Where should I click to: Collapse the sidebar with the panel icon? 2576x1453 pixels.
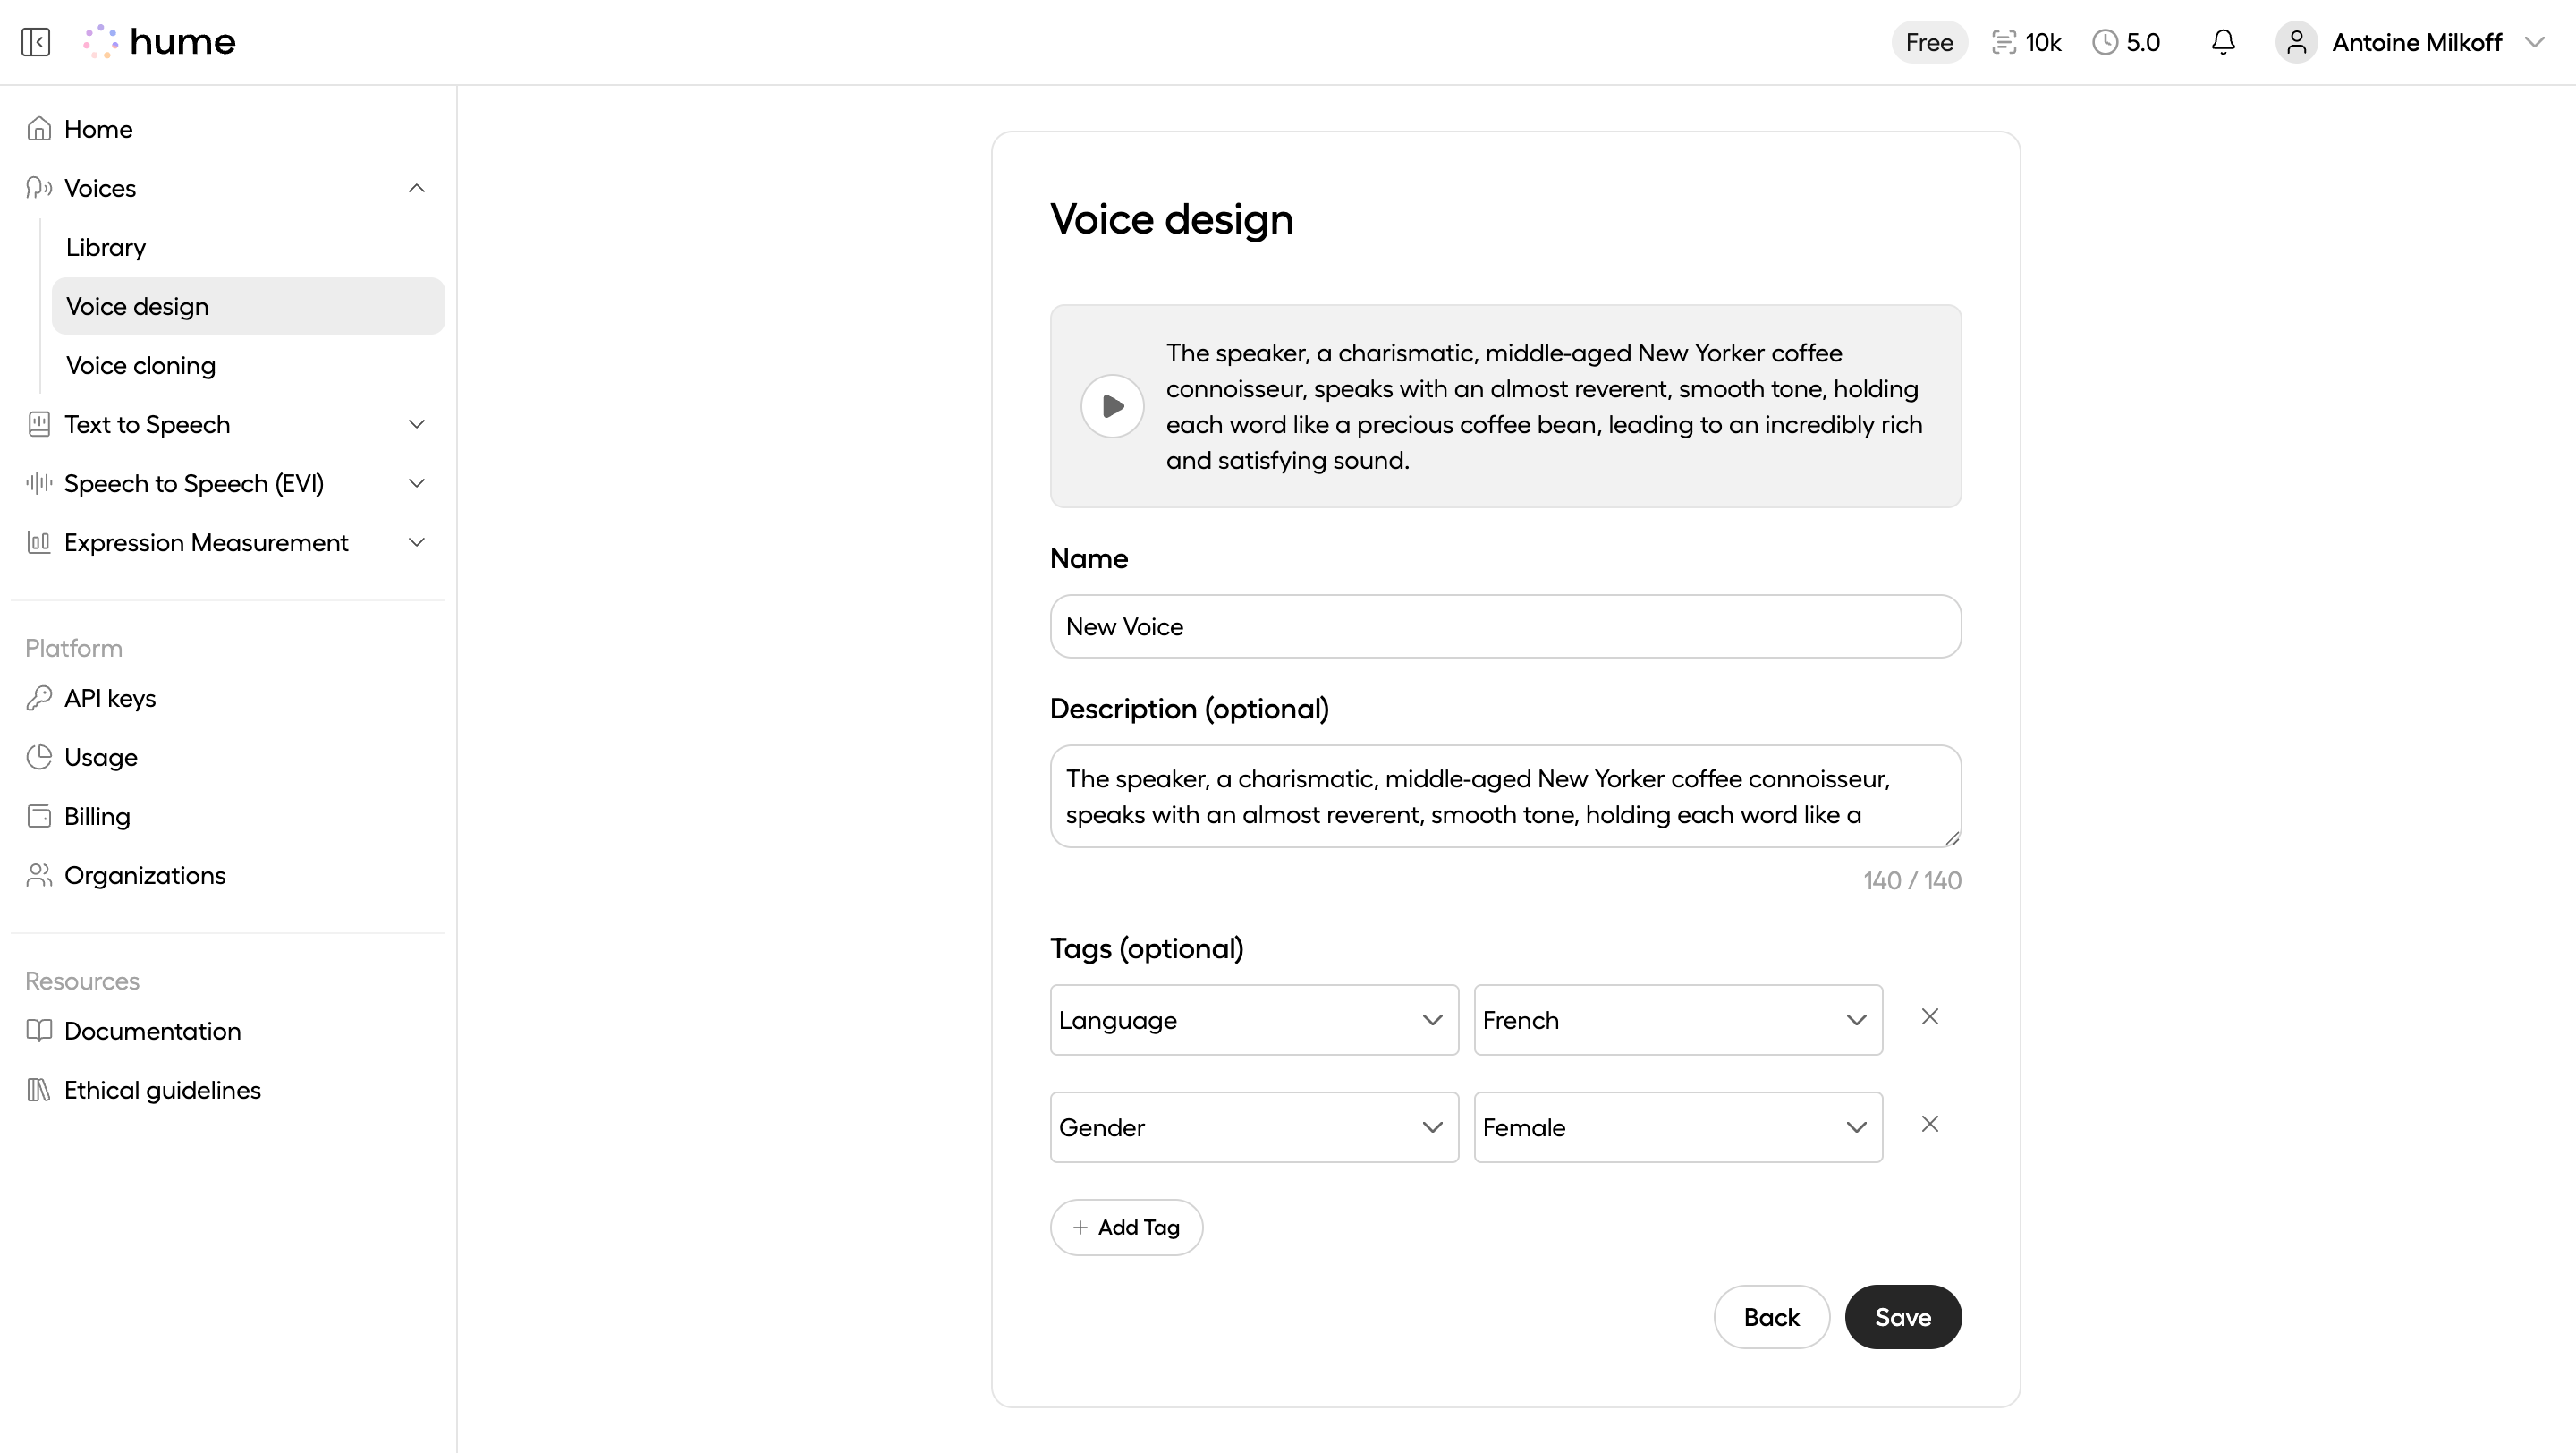point(35,41)
